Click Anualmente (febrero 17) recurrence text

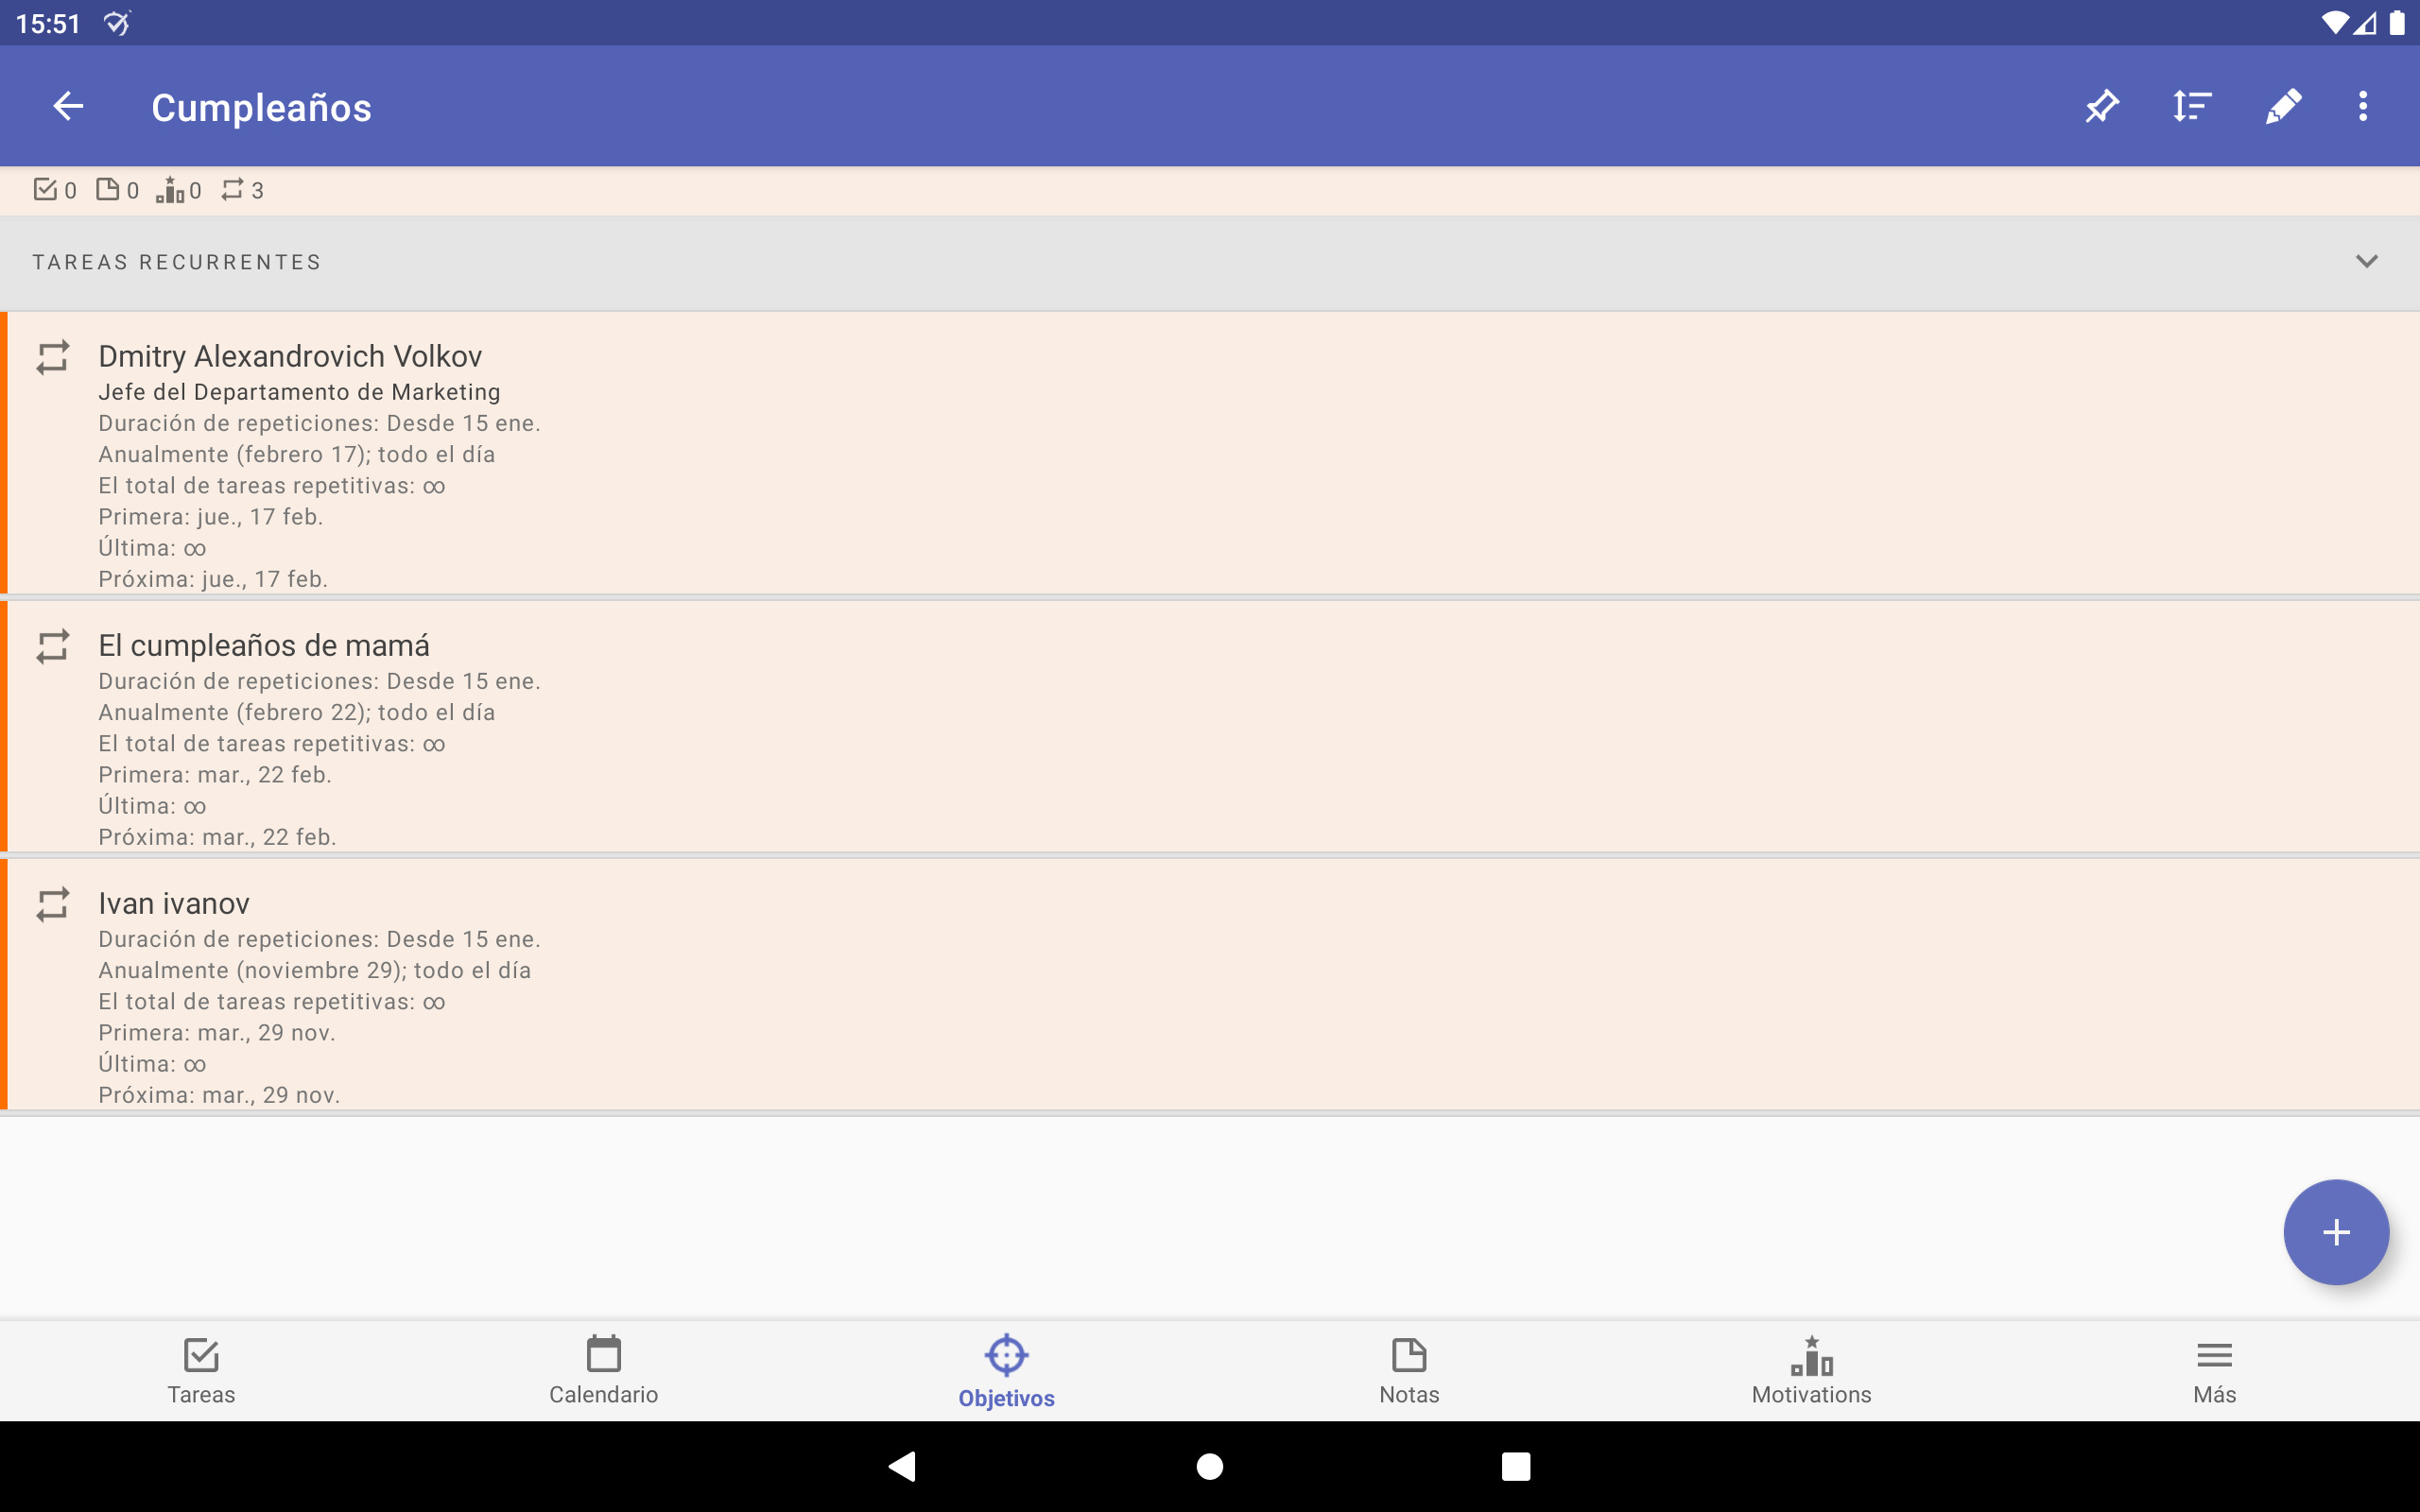click(x=297, y=454)
